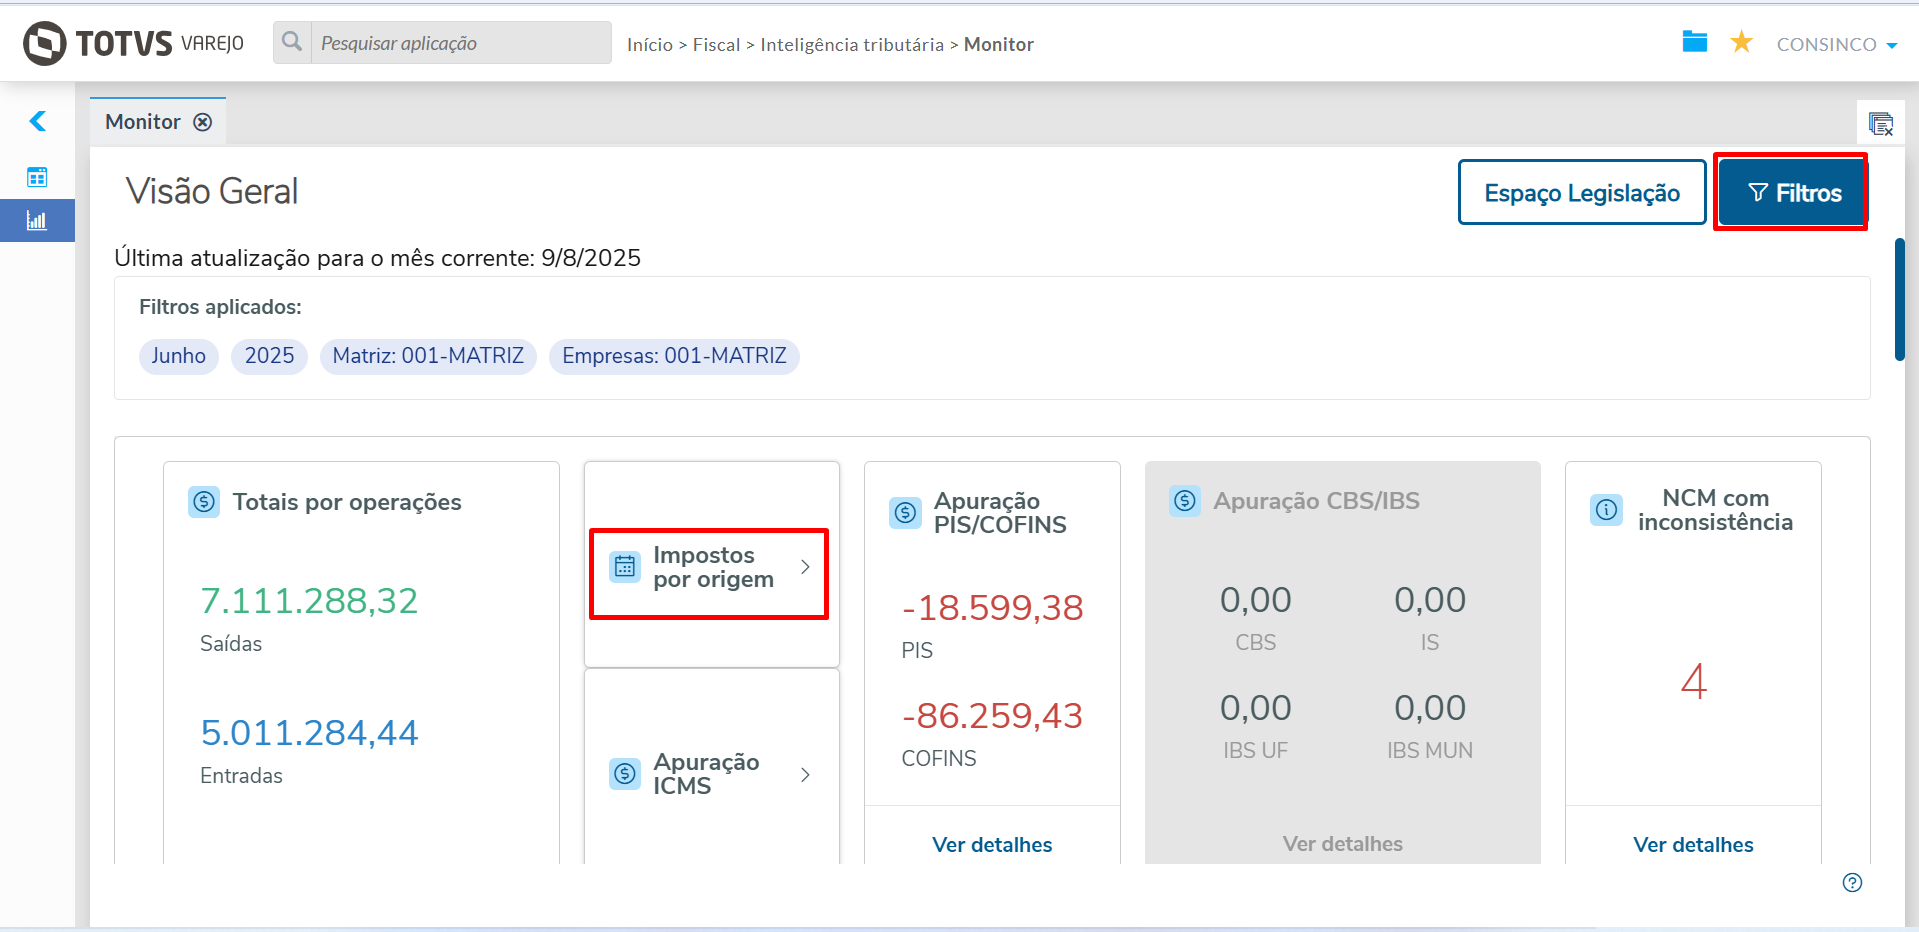Click the search magnifier icon
The height and width of the screenshot is (932, 1919).
[292, 42]
